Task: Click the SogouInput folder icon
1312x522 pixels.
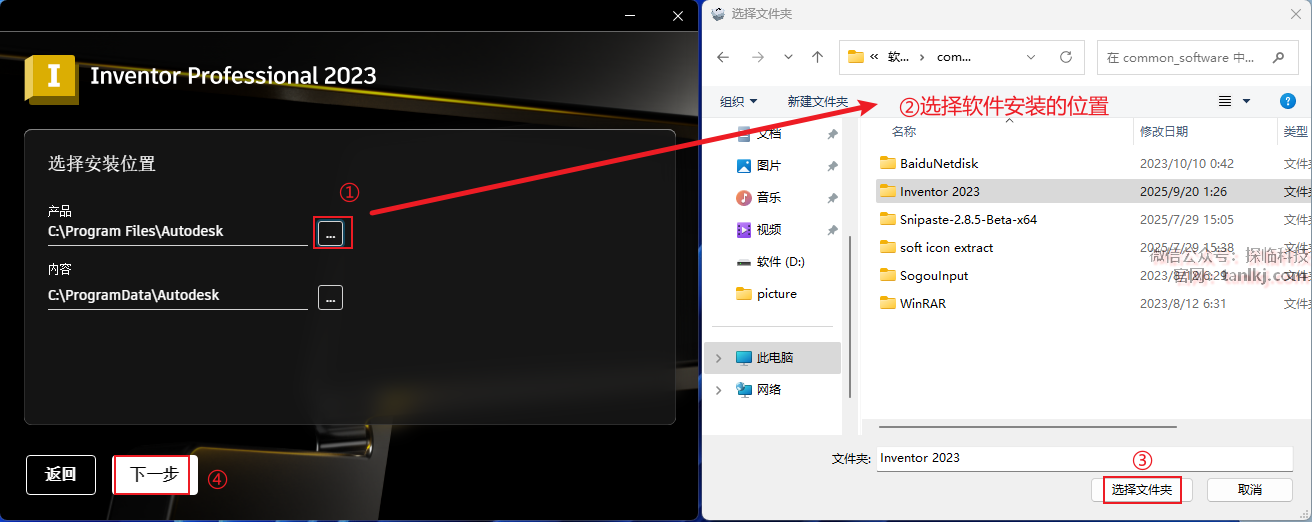Action: [x=887, y=275]
